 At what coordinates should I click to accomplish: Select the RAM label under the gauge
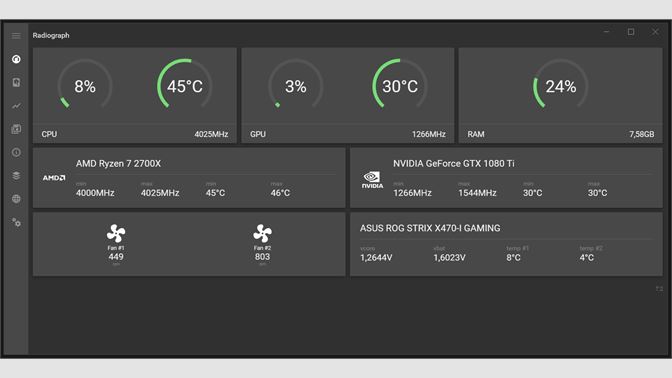coord(476,134)
